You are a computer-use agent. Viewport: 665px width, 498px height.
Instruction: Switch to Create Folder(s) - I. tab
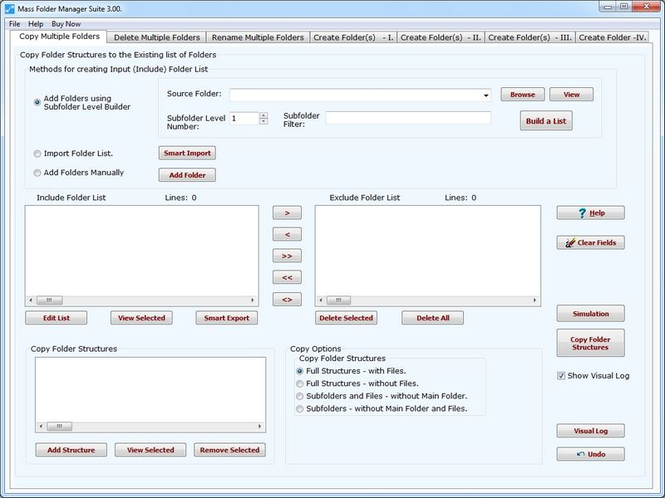point(353,37)
